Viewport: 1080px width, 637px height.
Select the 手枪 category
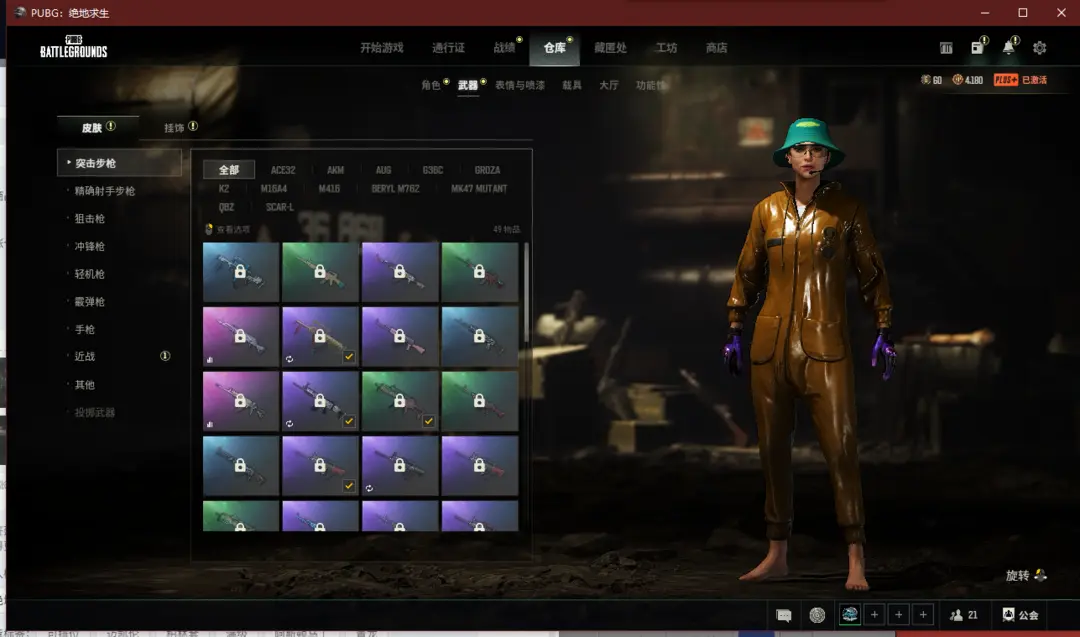click(85, 329)
